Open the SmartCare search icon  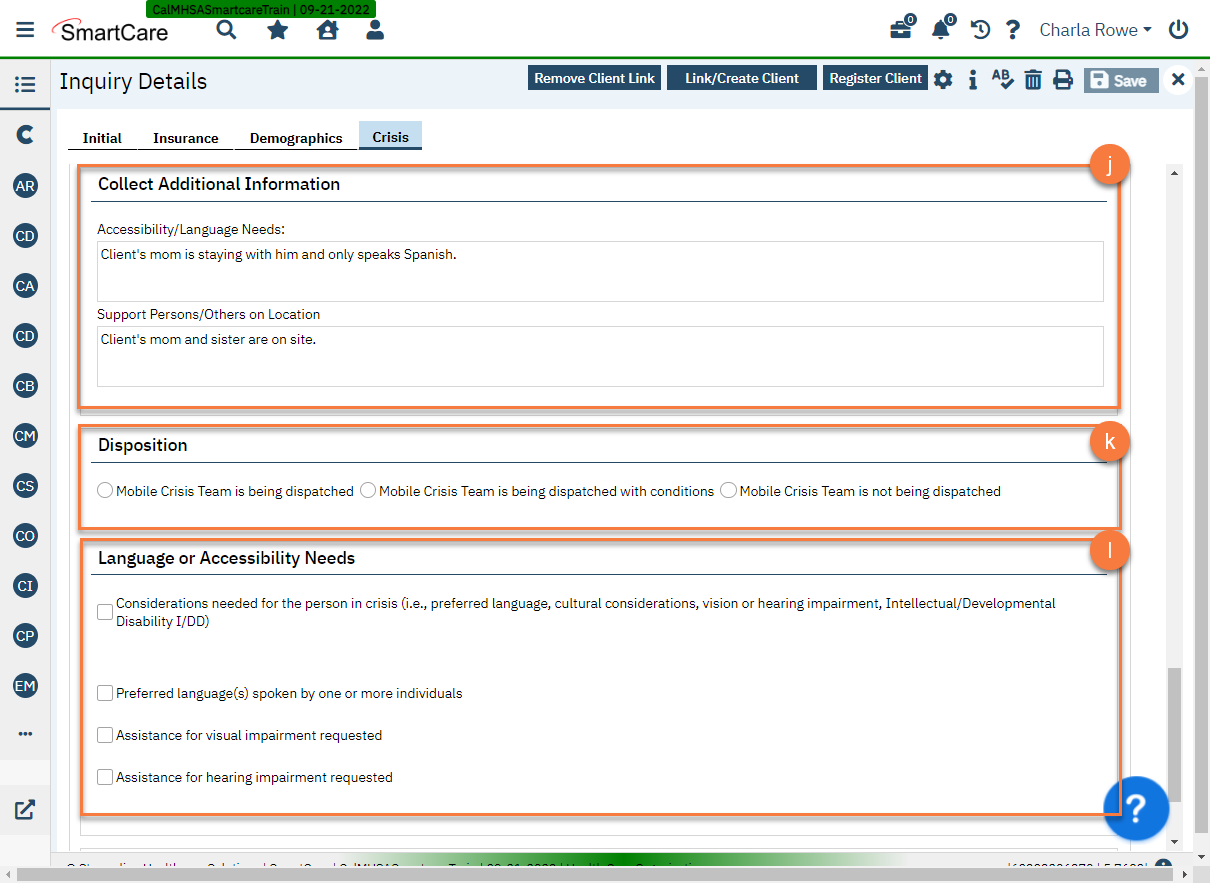point(226,29)
